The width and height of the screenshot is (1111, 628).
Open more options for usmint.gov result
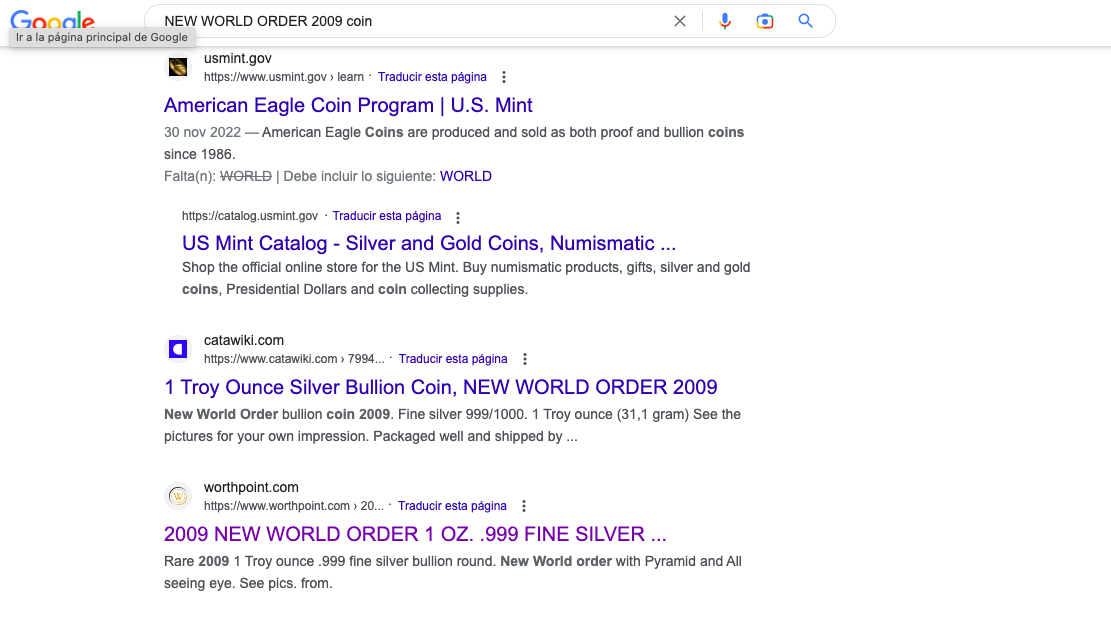coord(504,77)
